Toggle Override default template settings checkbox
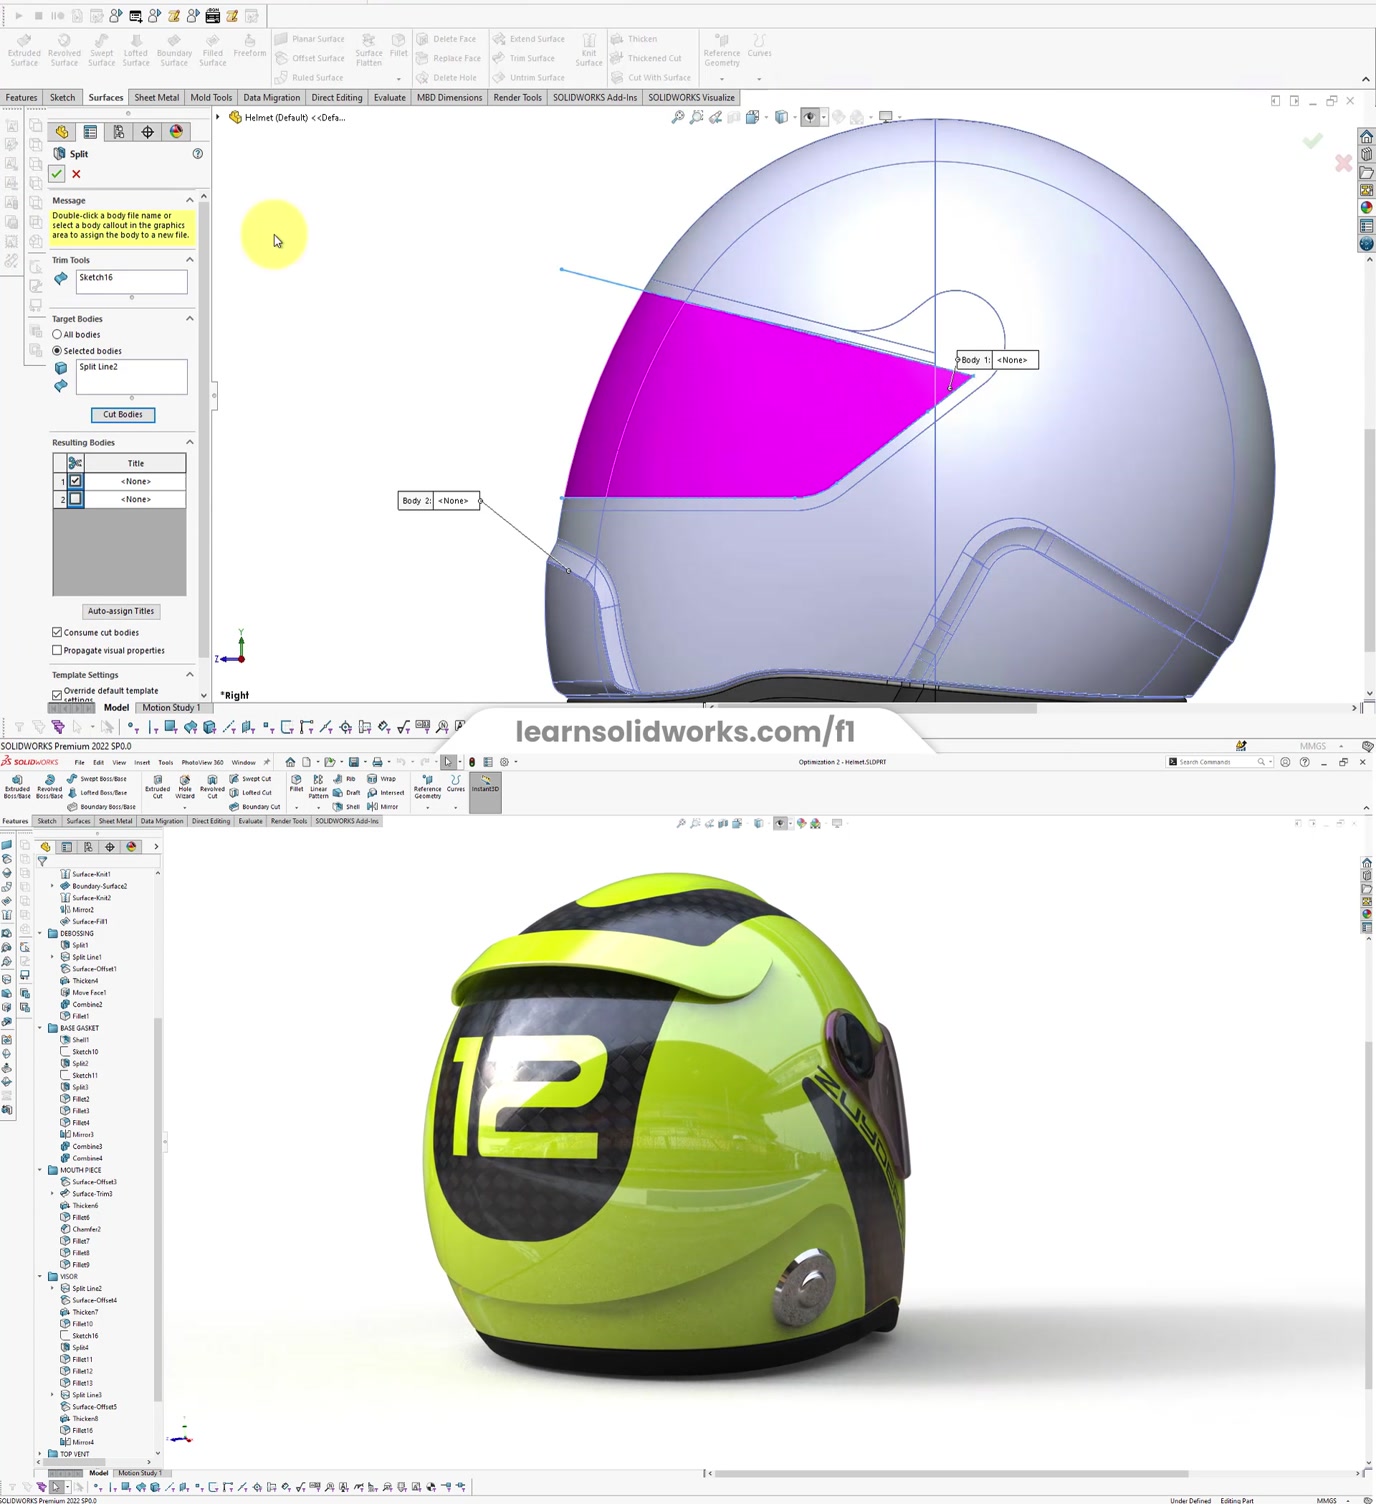The height and width of the screenshot is (1504, 1376). [57, 694]
